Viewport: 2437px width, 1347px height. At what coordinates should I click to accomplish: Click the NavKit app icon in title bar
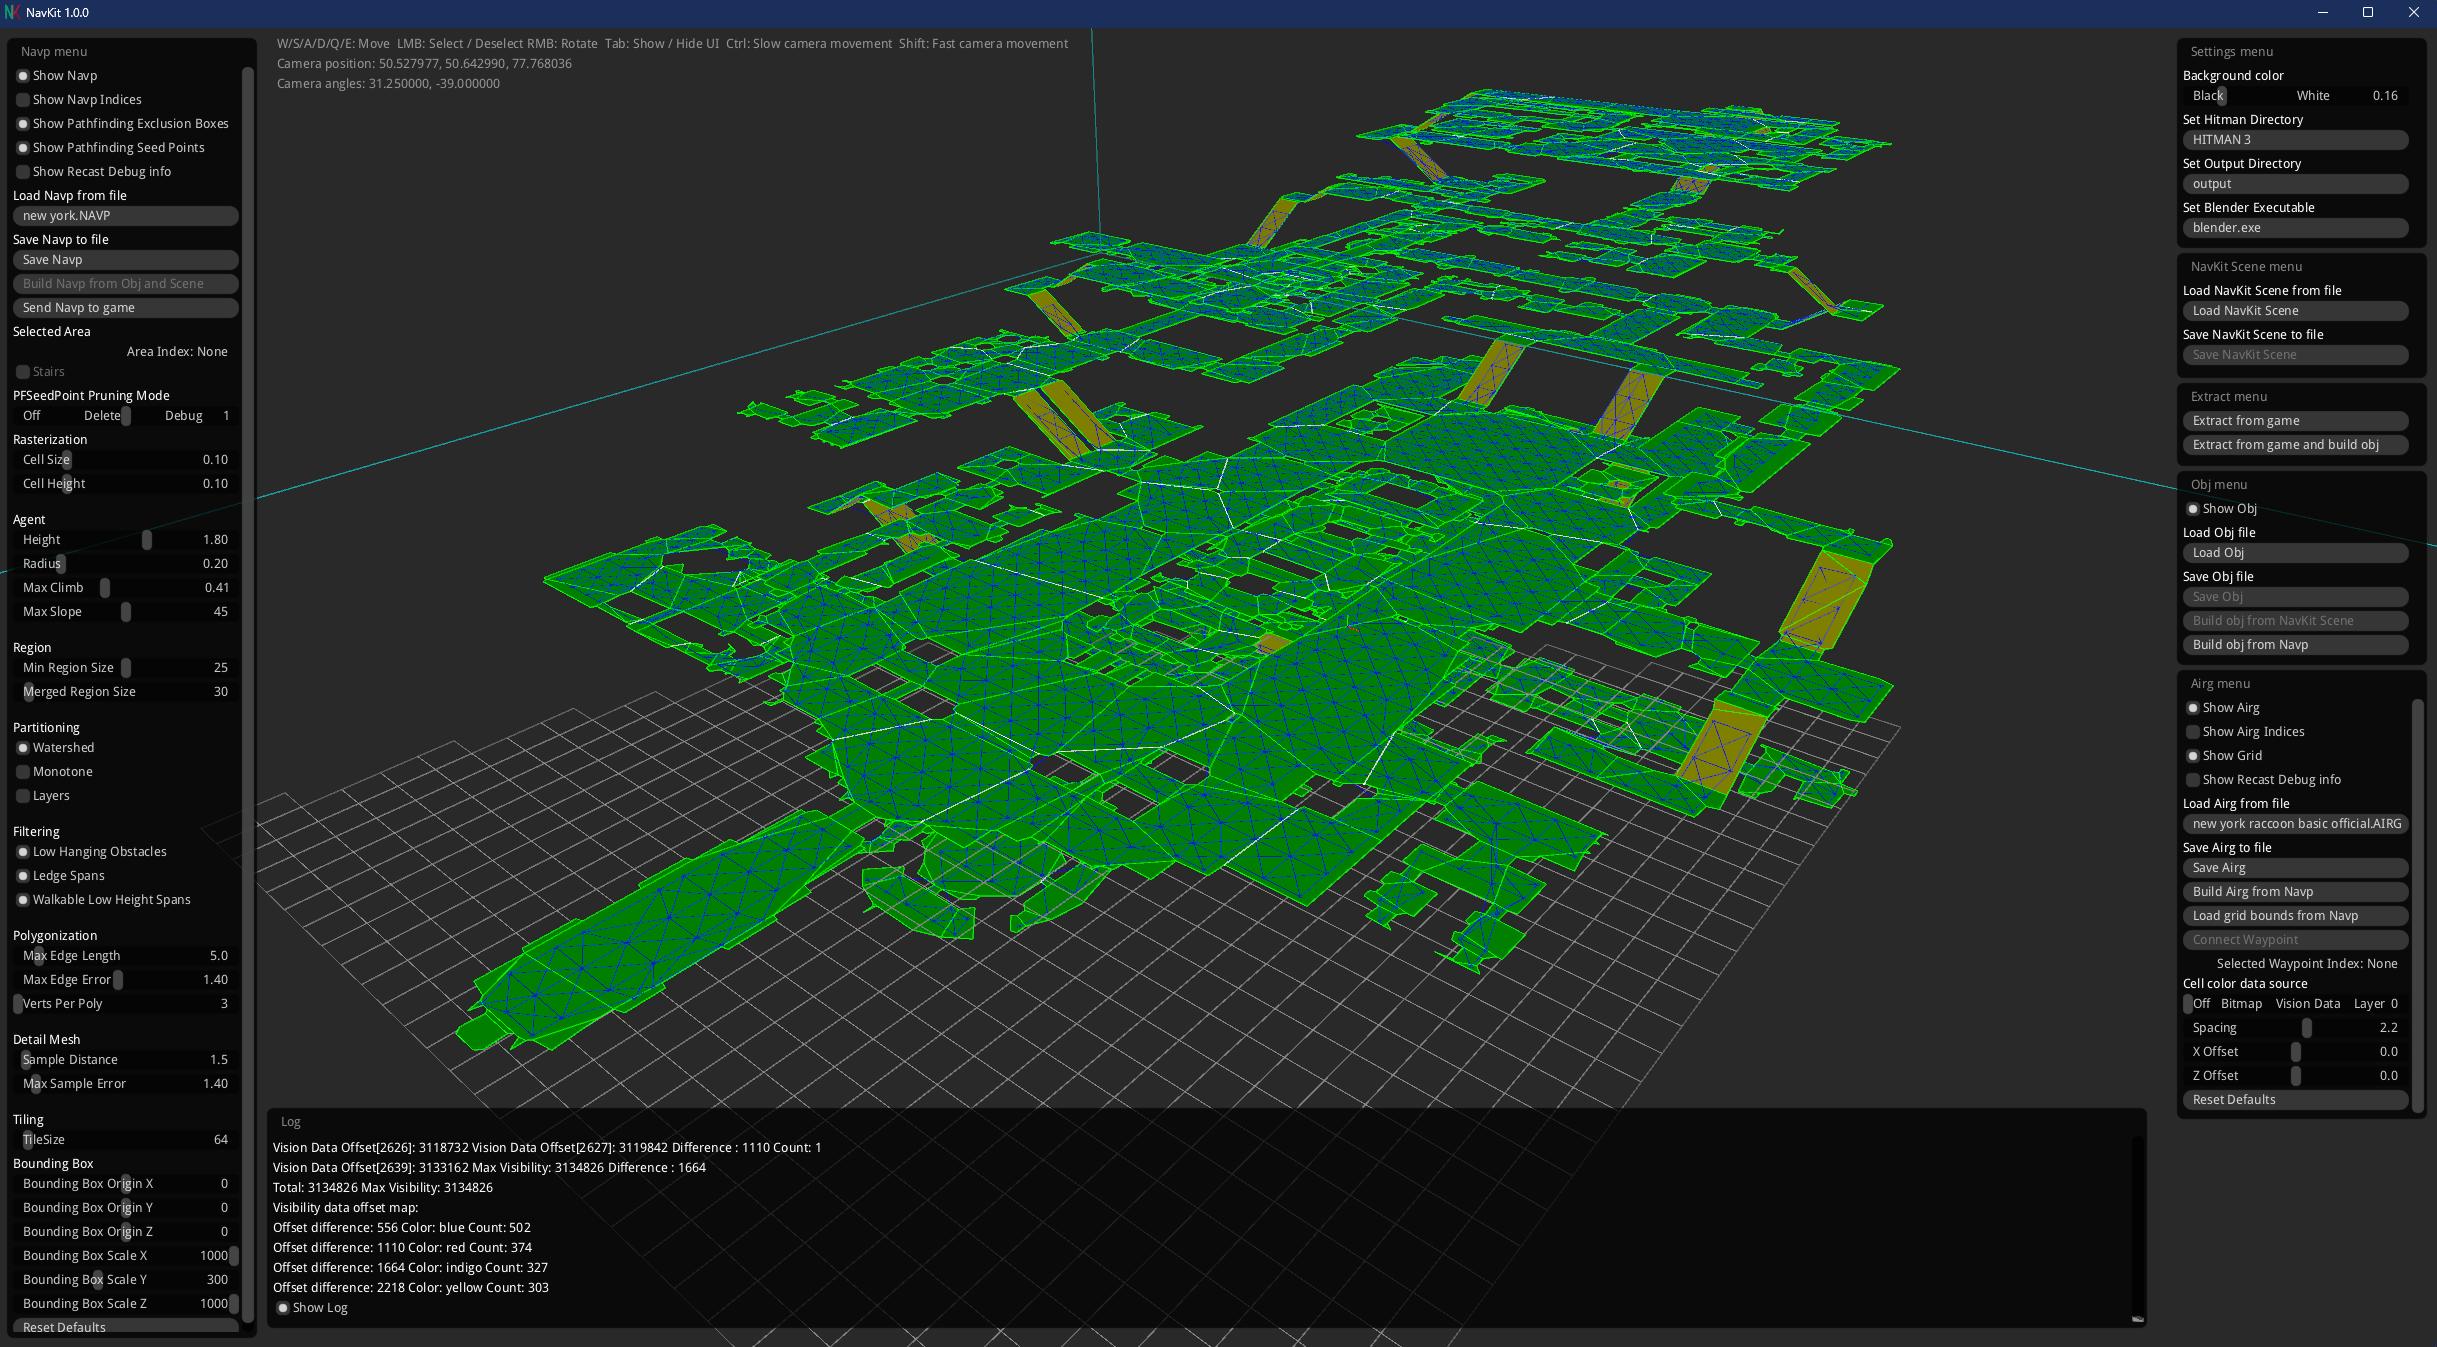tap(12, 12)
